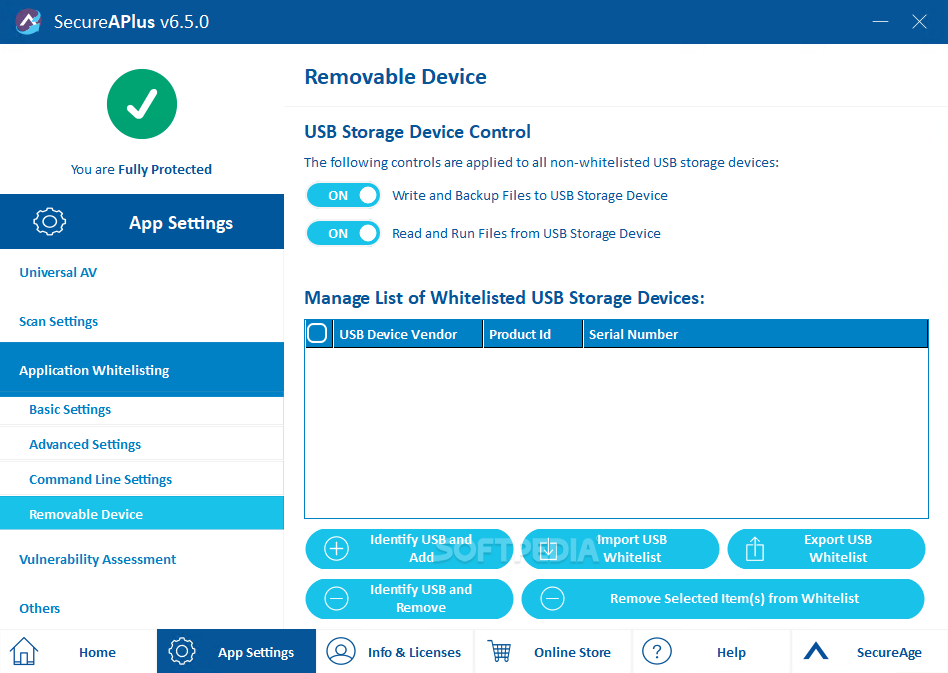Click Identify USB and Add button text
Viewport: 948px width, 673px height.
click(x=421, y=548)
